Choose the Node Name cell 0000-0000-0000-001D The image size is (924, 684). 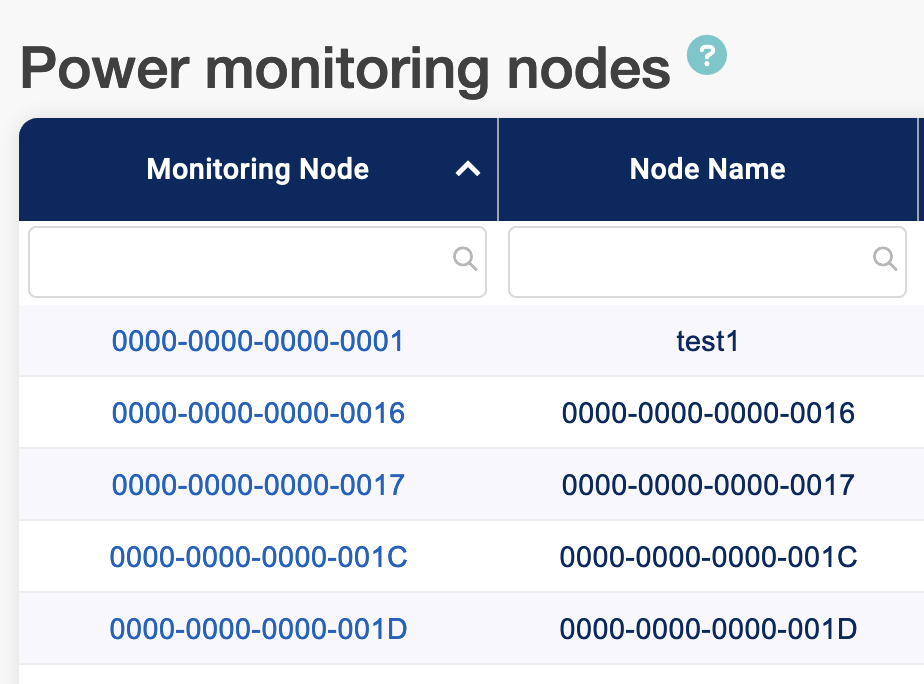(x=707, y=629)
